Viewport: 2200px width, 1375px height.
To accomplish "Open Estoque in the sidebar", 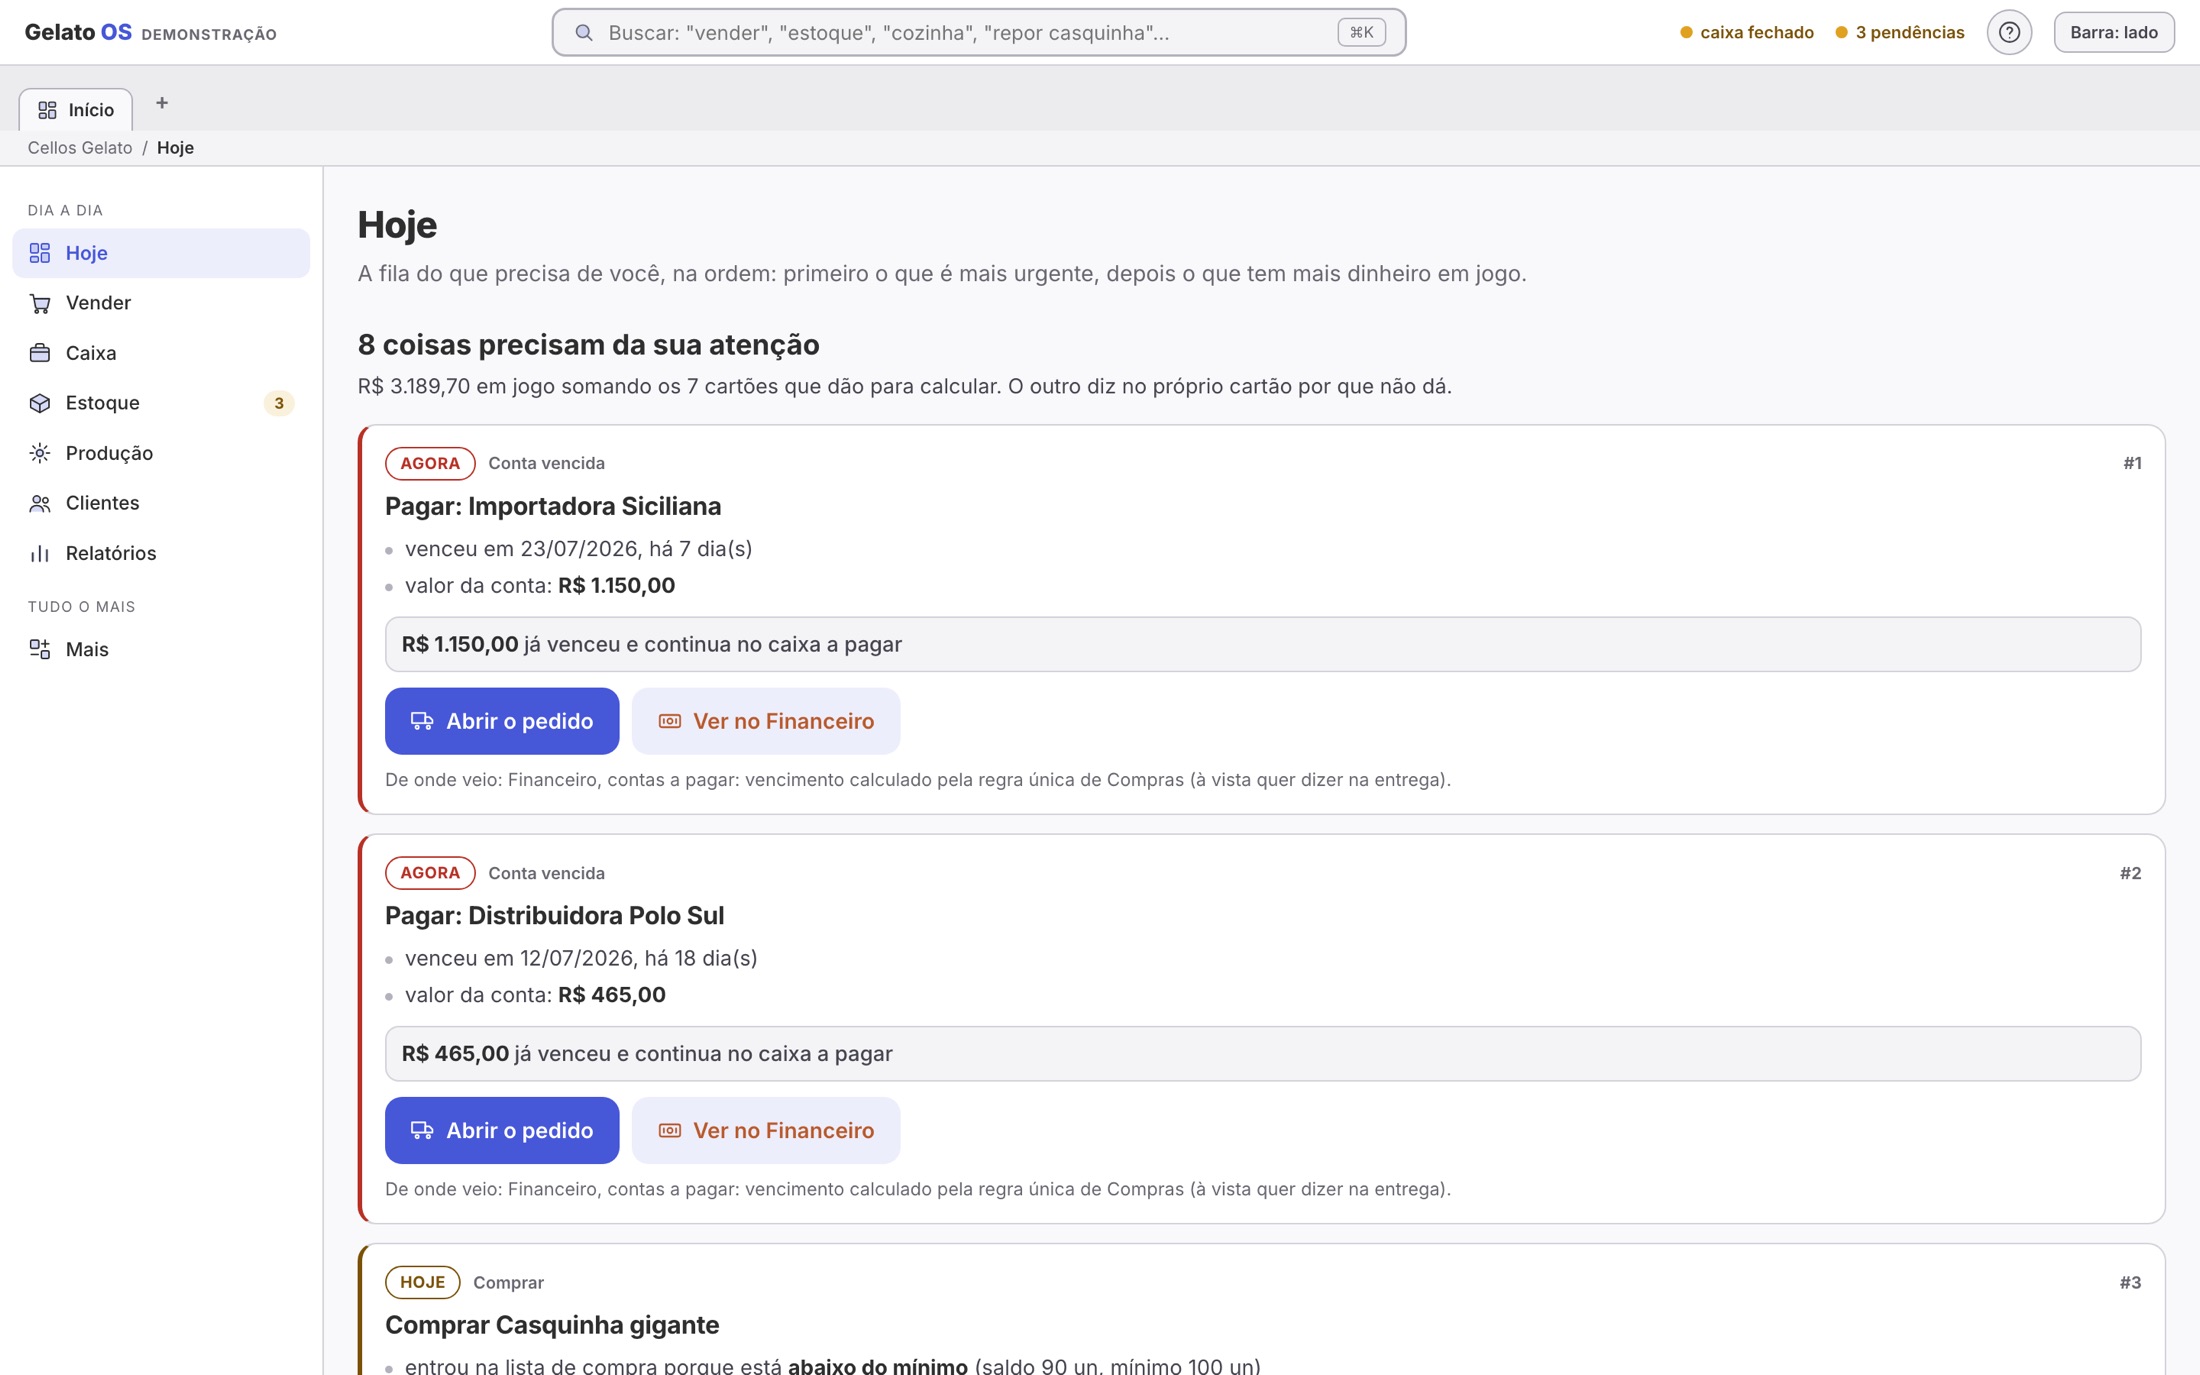I will (161, 403).
